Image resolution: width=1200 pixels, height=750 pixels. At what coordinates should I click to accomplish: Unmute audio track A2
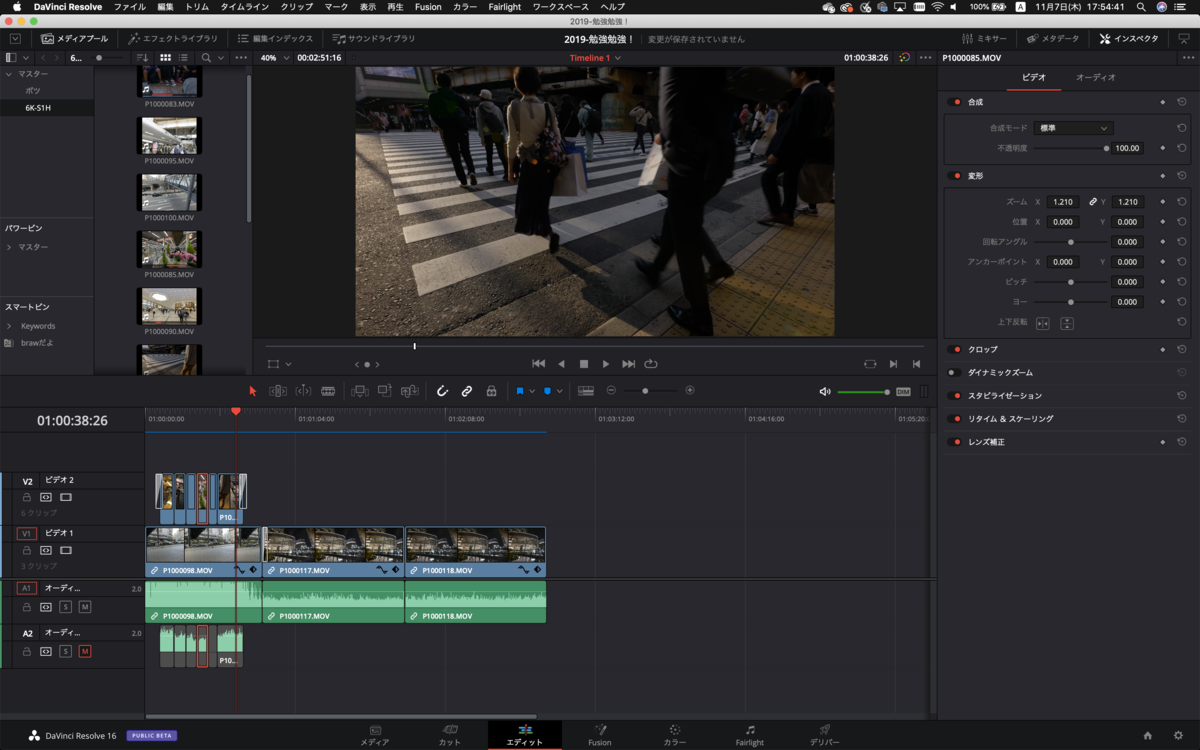[x=85, y=652]
